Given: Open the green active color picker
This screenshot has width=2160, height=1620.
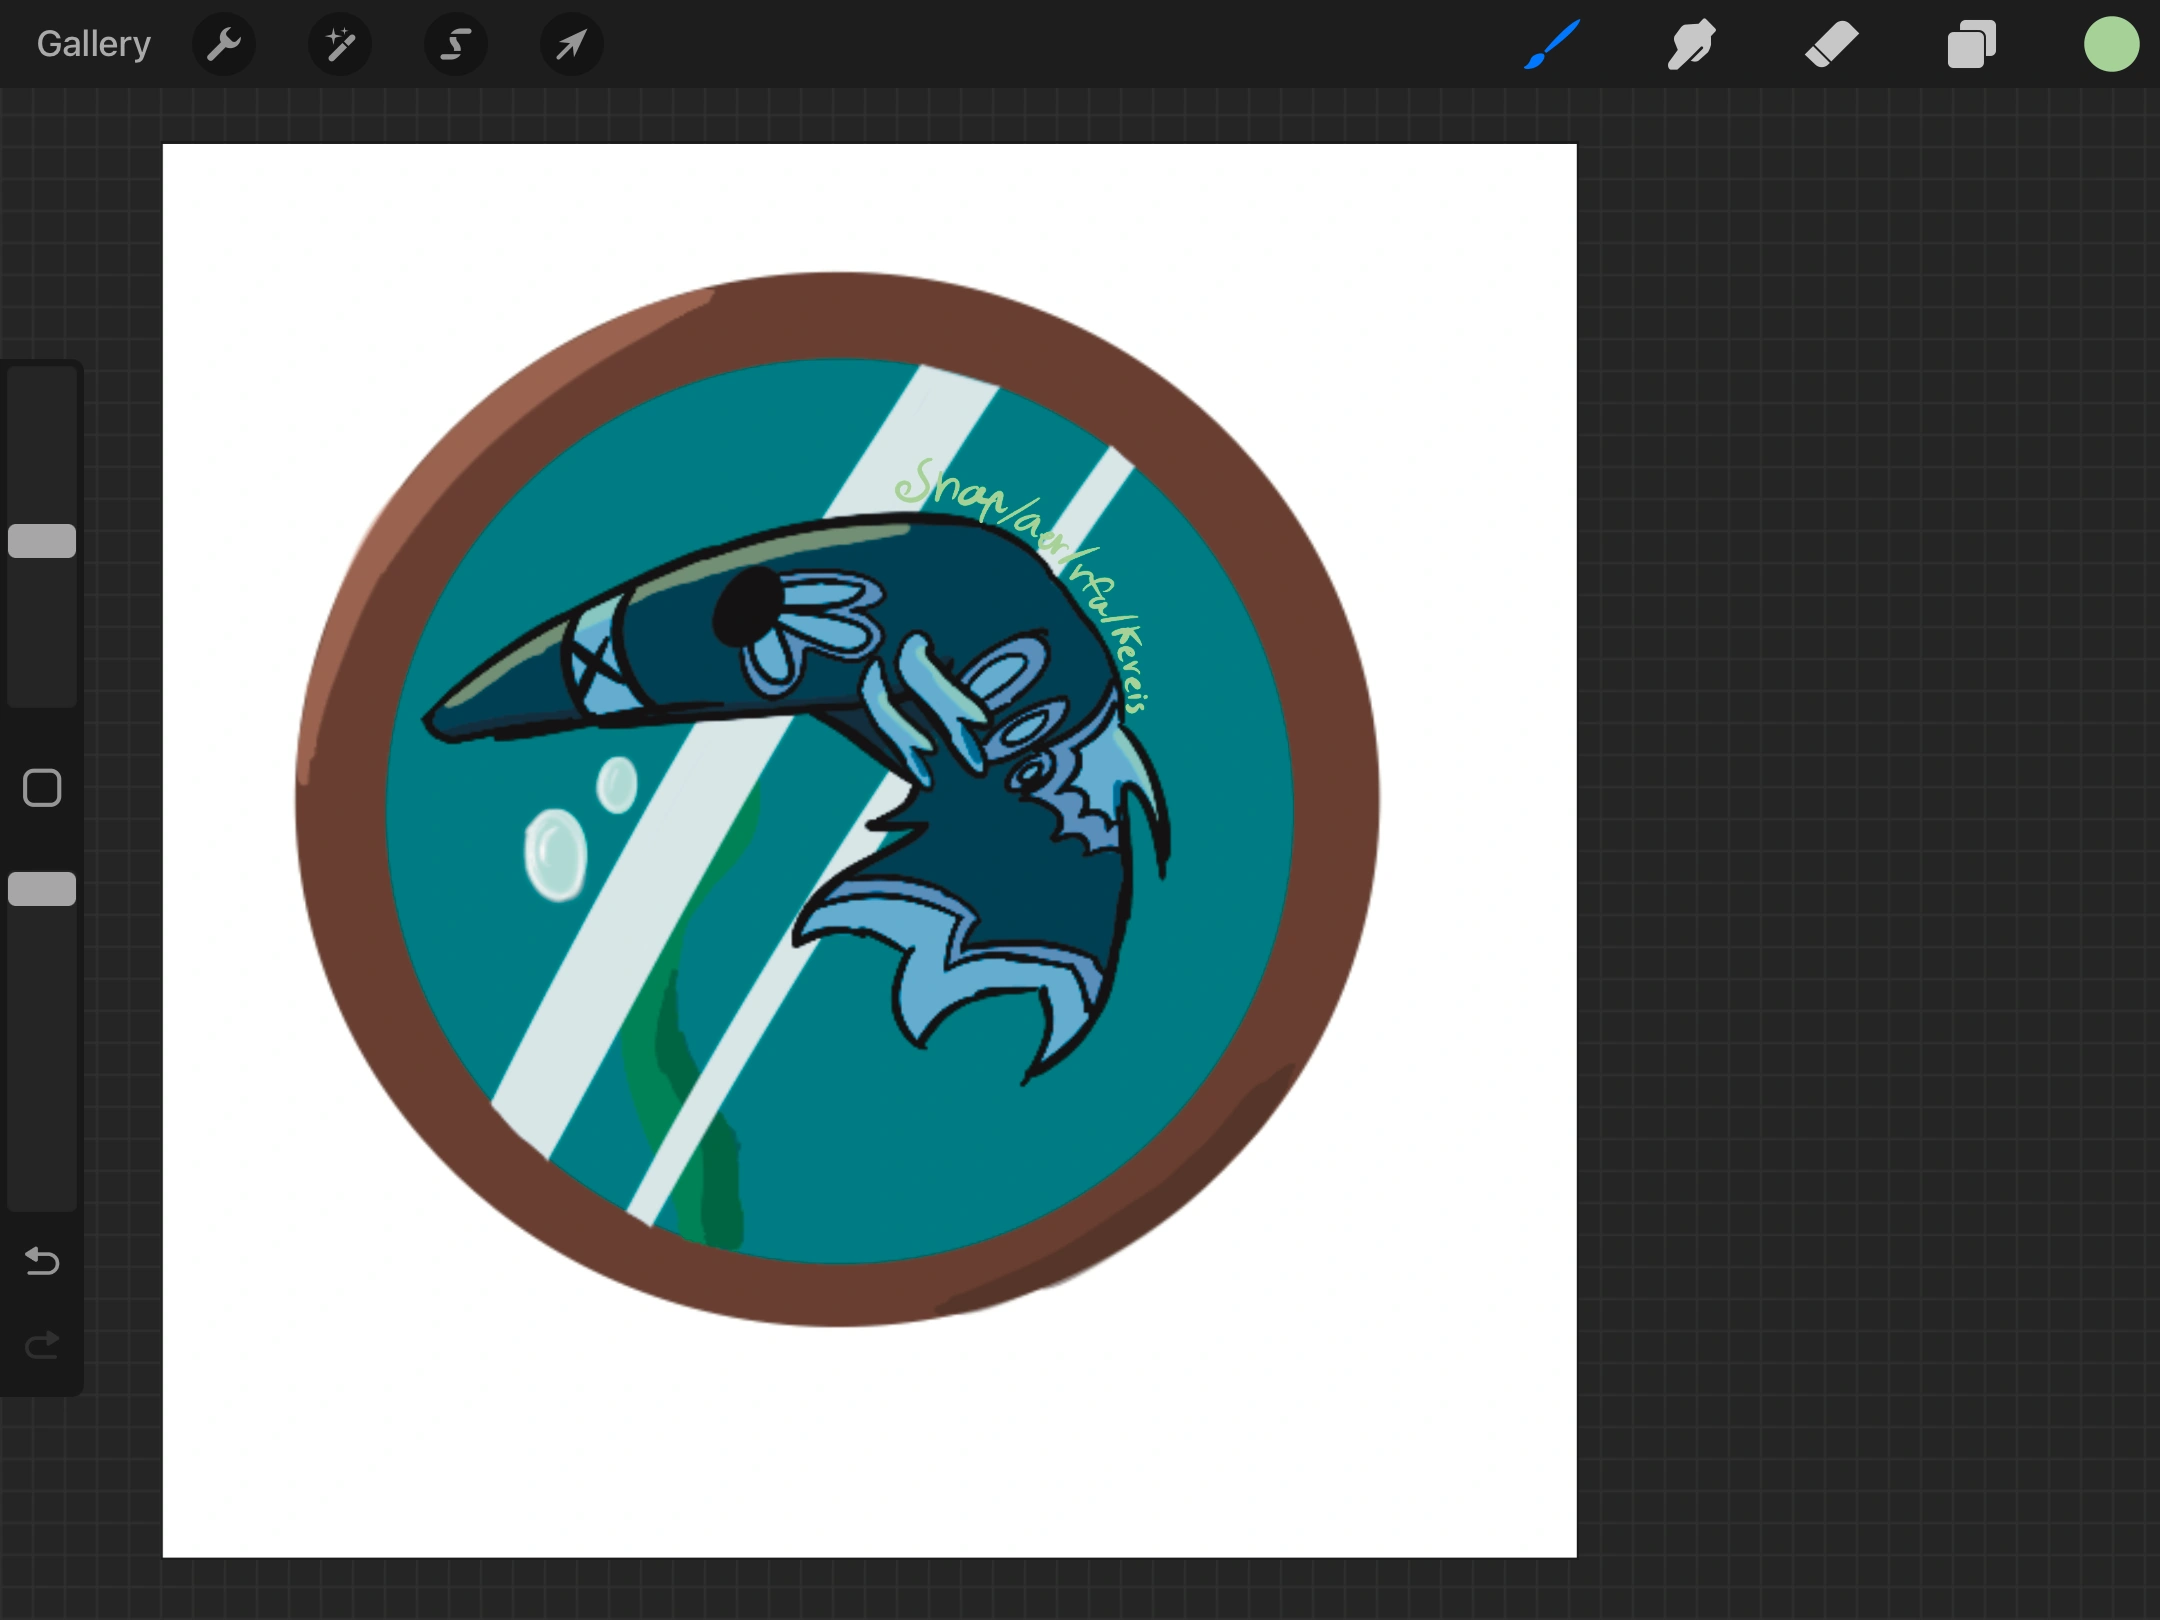Looking at the screenshot, I should [x=2111, y=44].
